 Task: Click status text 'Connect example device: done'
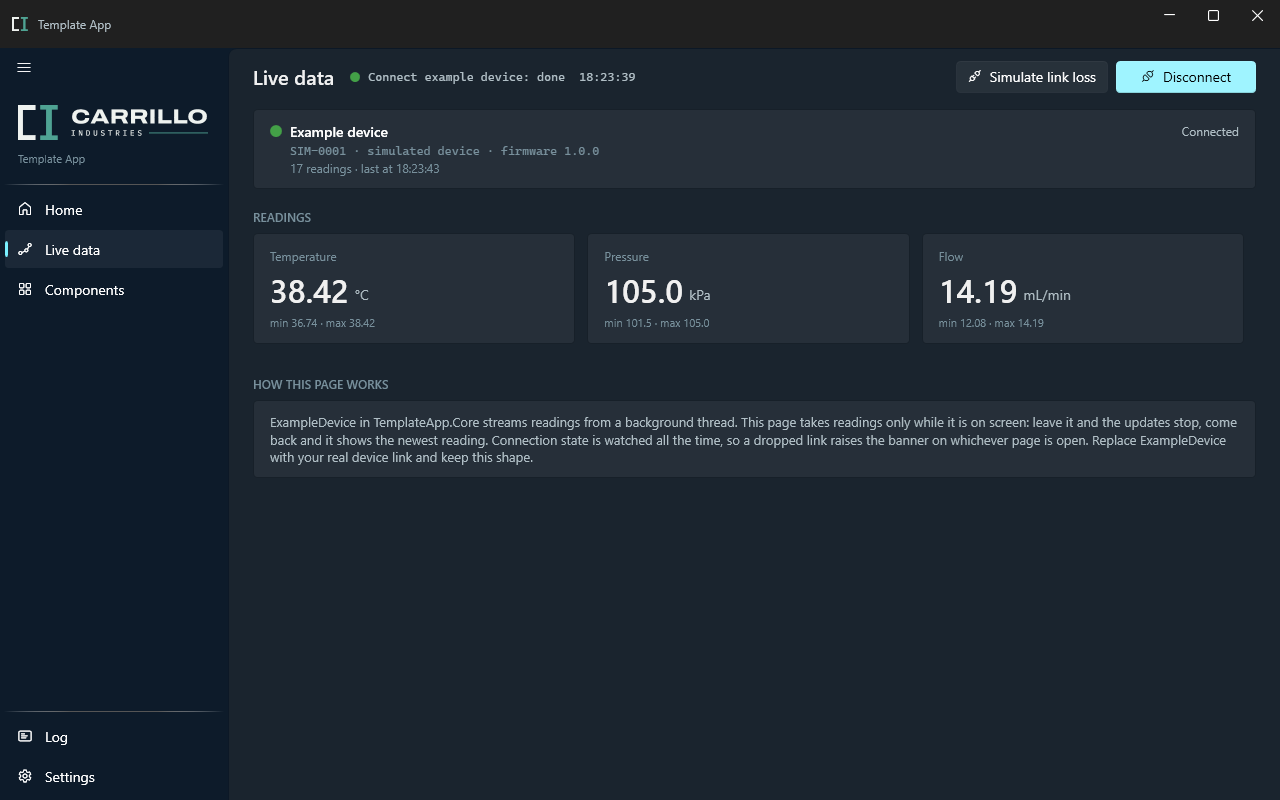tap(466, 77)
